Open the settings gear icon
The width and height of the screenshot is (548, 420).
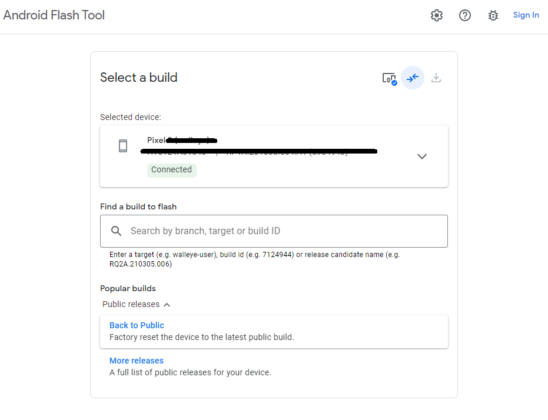[437, 15]
